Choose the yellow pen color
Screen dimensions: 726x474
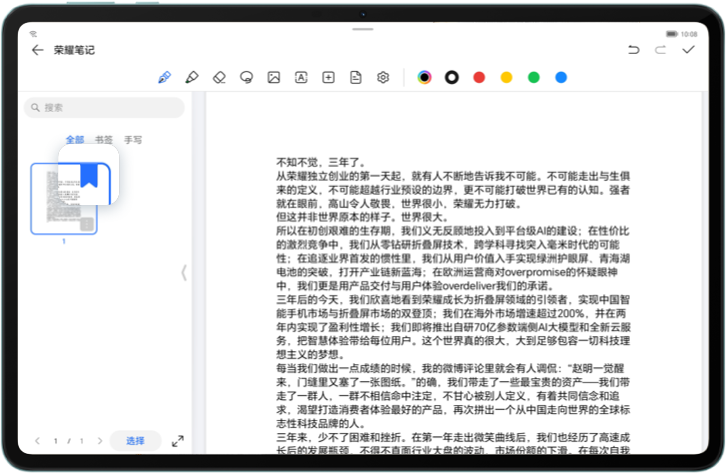pyautogui.click(x=506, y=77)
